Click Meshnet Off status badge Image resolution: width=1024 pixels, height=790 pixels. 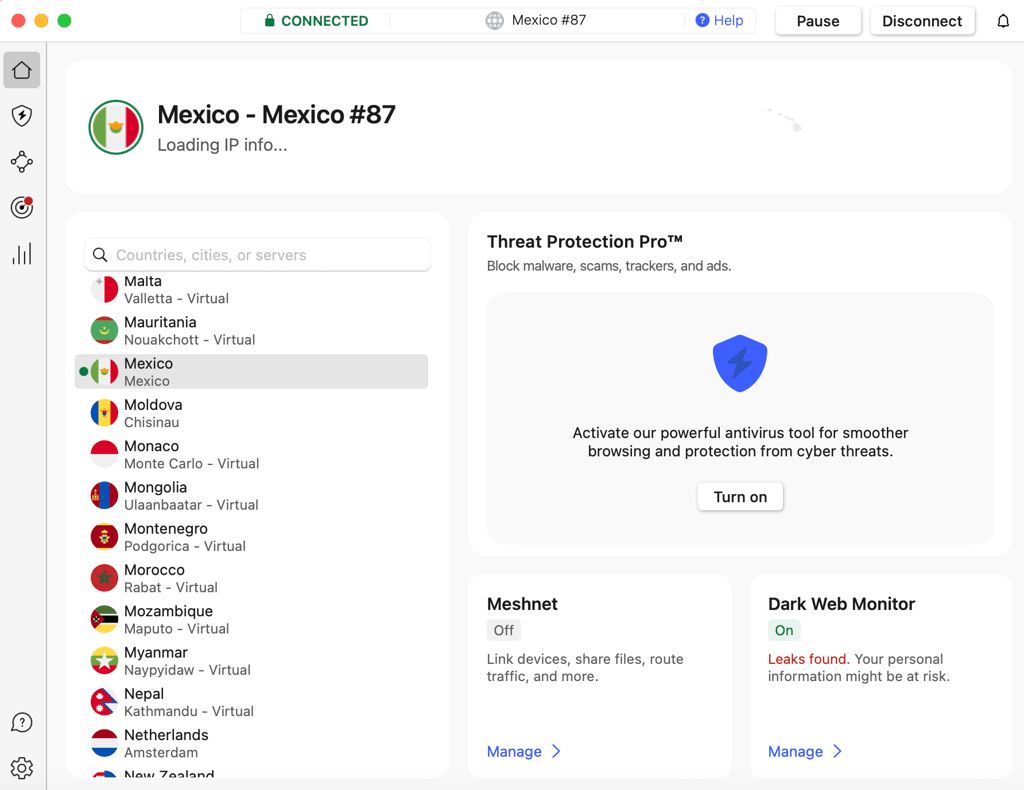[x=504, y=630]
